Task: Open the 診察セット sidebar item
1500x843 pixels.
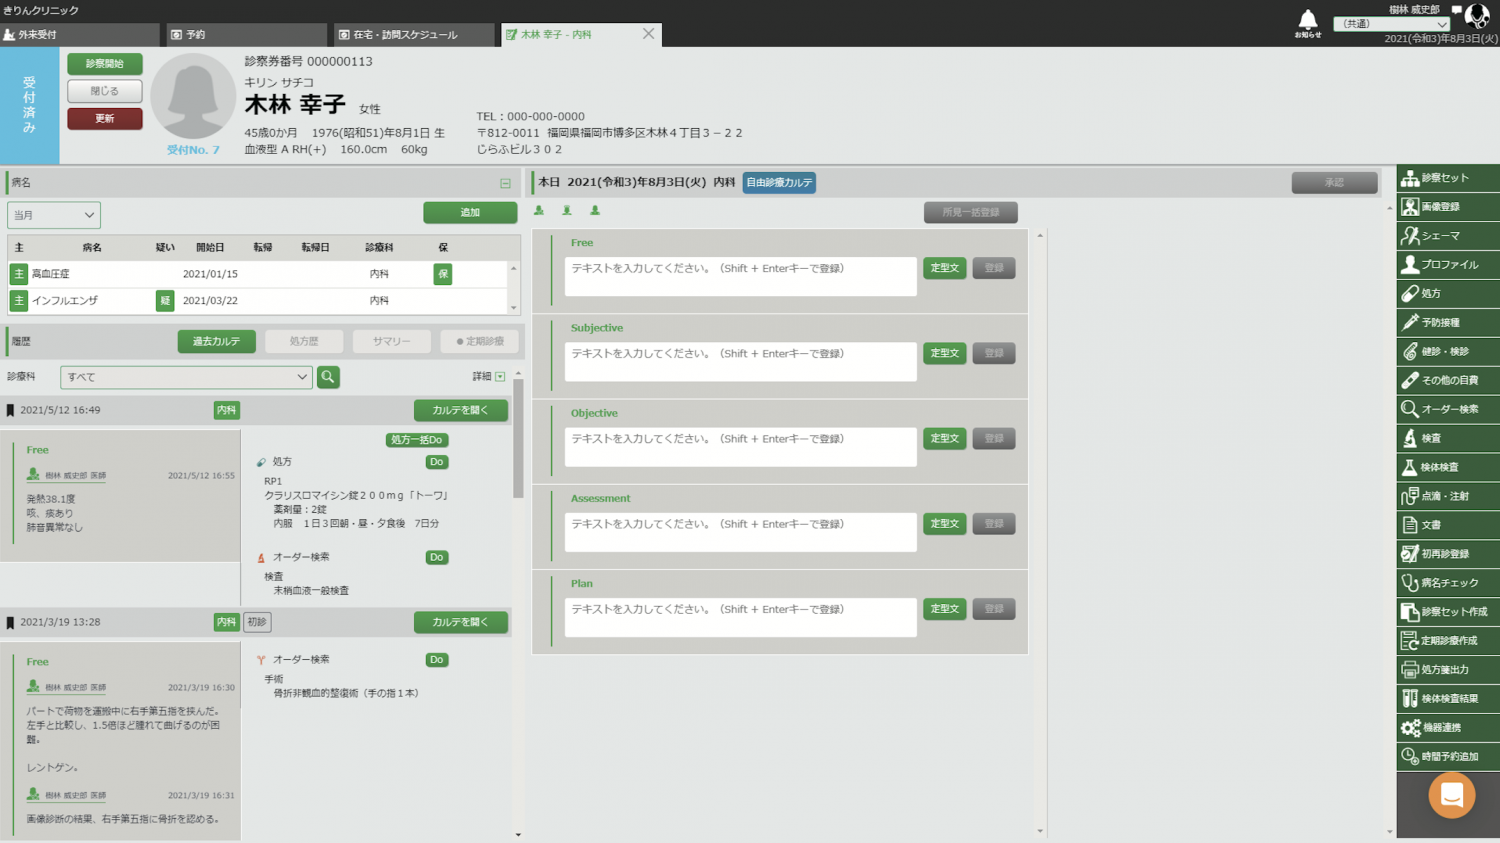Action: click(x=1448, y=178)
